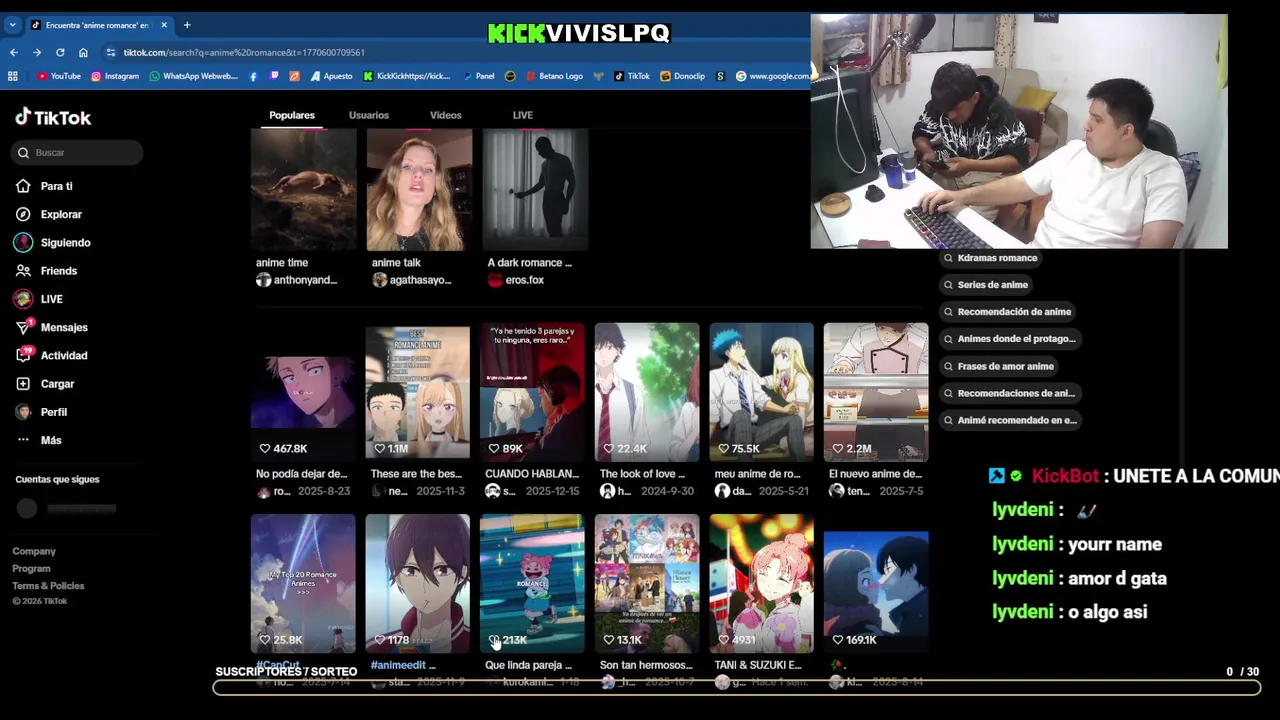
Task: Open the 'El nuevo anime de' video
Action: (876, 393)
